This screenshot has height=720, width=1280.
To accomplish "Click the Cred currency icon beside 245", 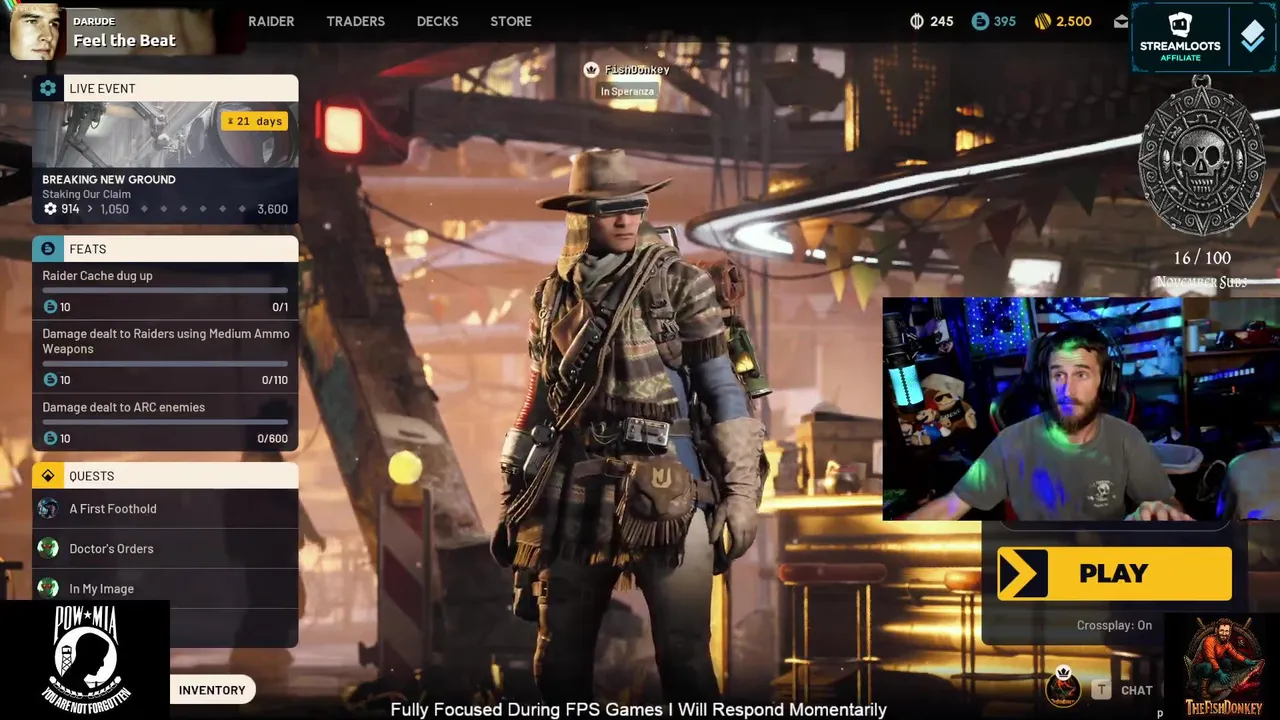I will [916, 21].
